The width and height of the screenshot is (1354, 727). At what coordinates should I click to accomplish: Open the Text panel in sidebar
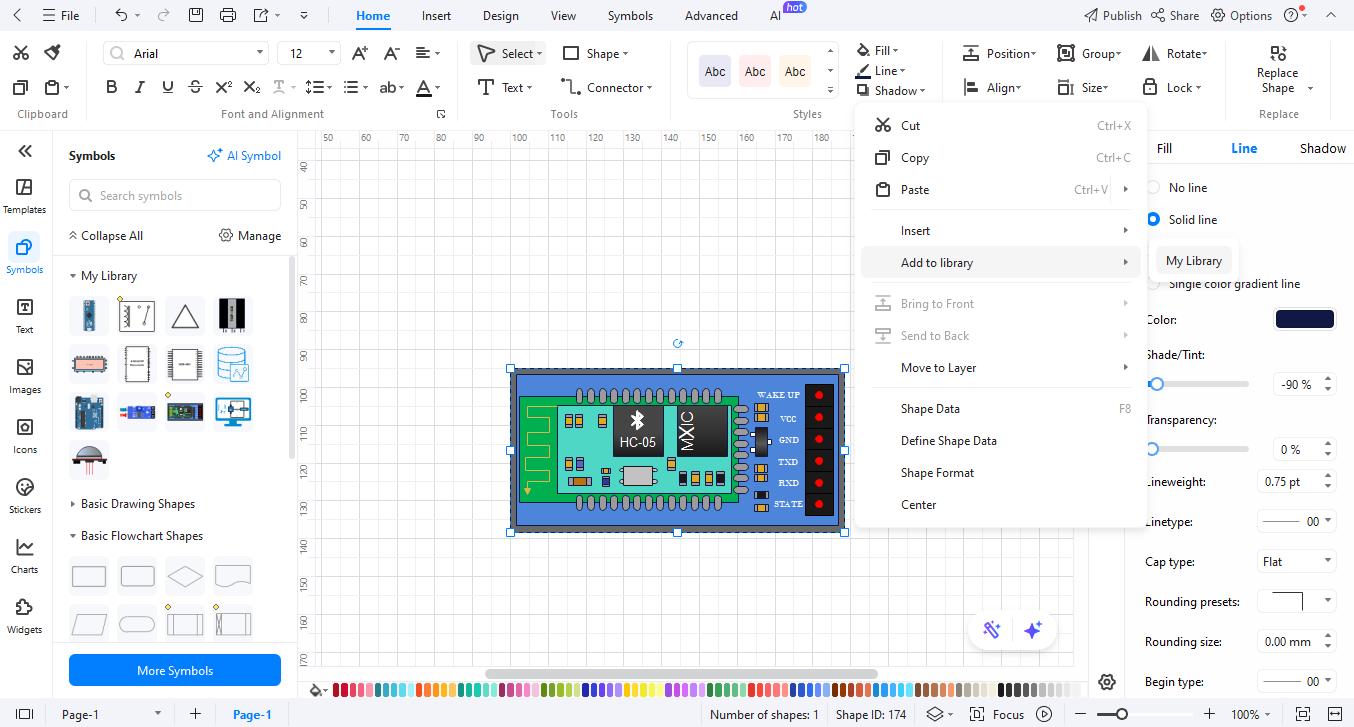coord(25,316)
